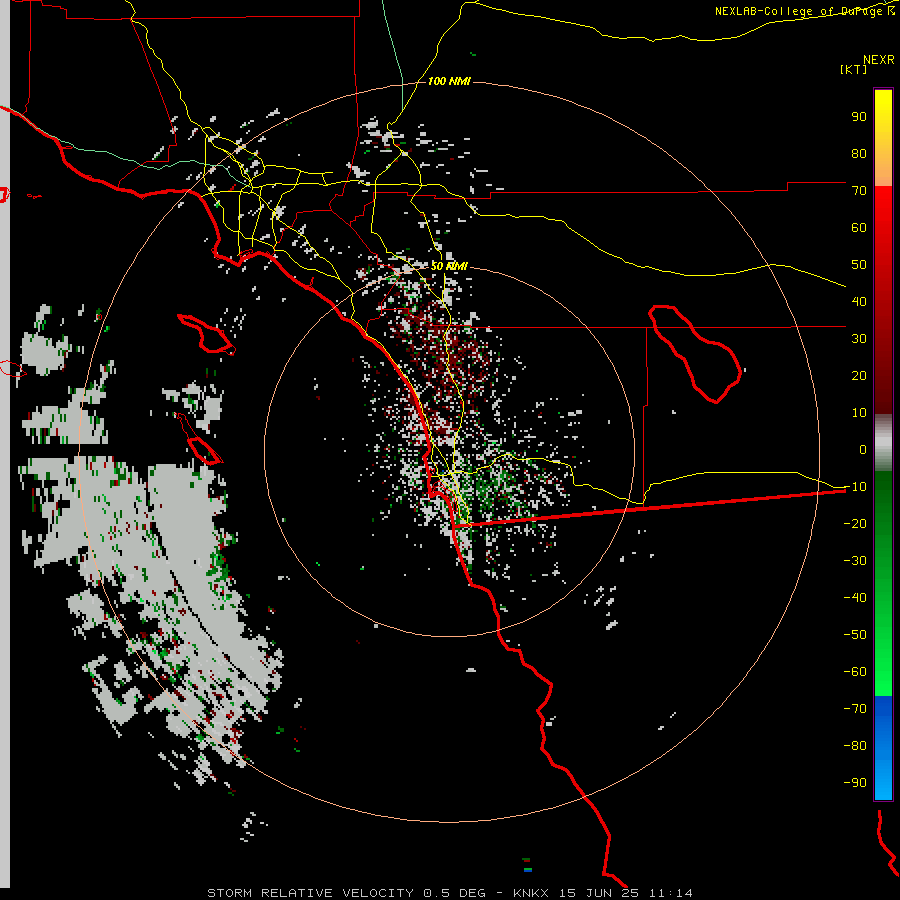
Task: Pick the bright green segment of the color bar
Action: 883,660
